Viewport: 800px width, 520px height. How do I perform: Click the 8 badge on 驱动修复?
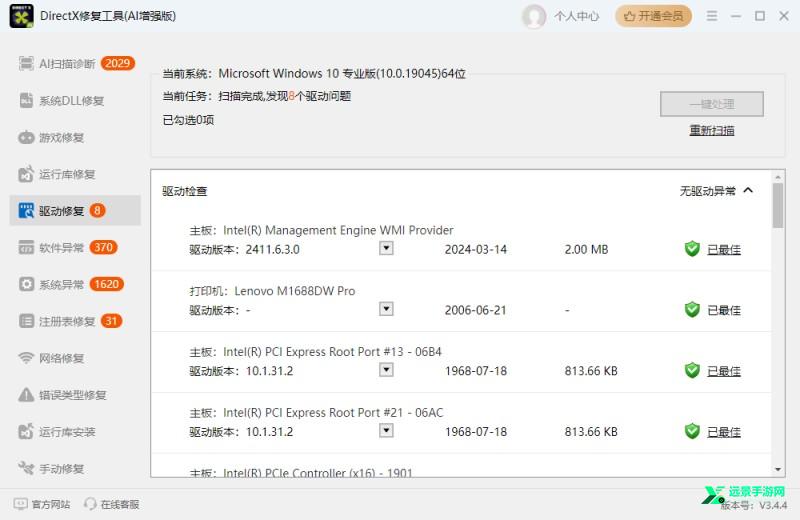[x=97, y=210]
